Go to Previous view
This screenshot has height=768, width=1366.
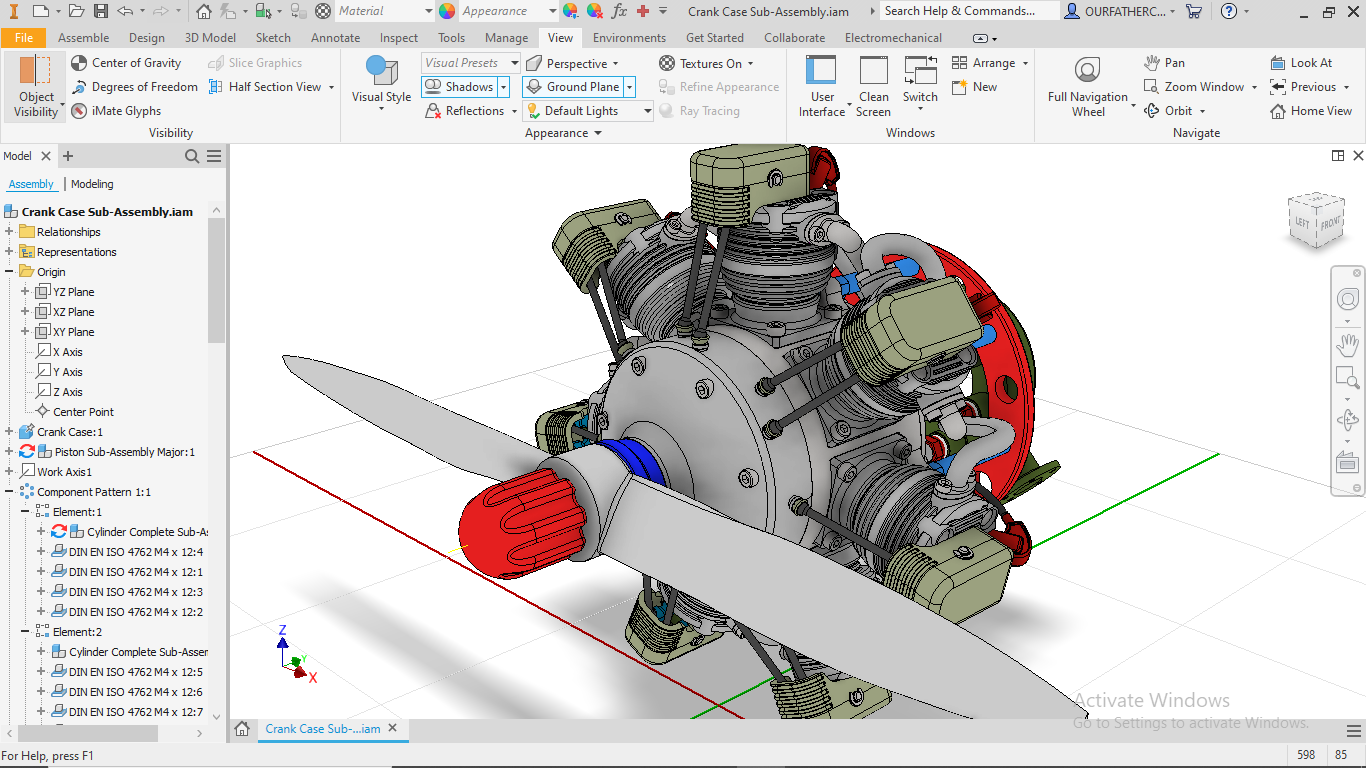click(x=1303, y=87)
